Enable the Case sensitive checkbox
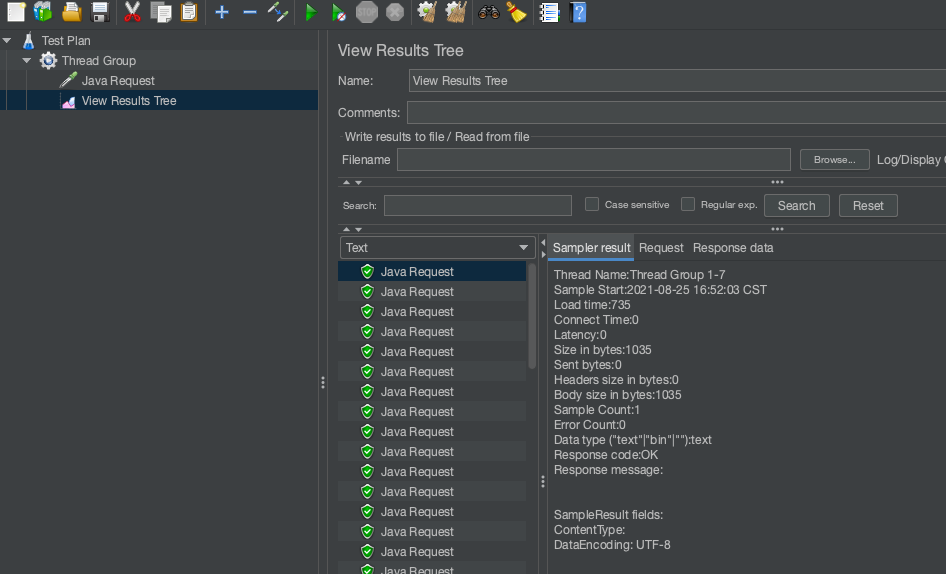 [592, 204]
